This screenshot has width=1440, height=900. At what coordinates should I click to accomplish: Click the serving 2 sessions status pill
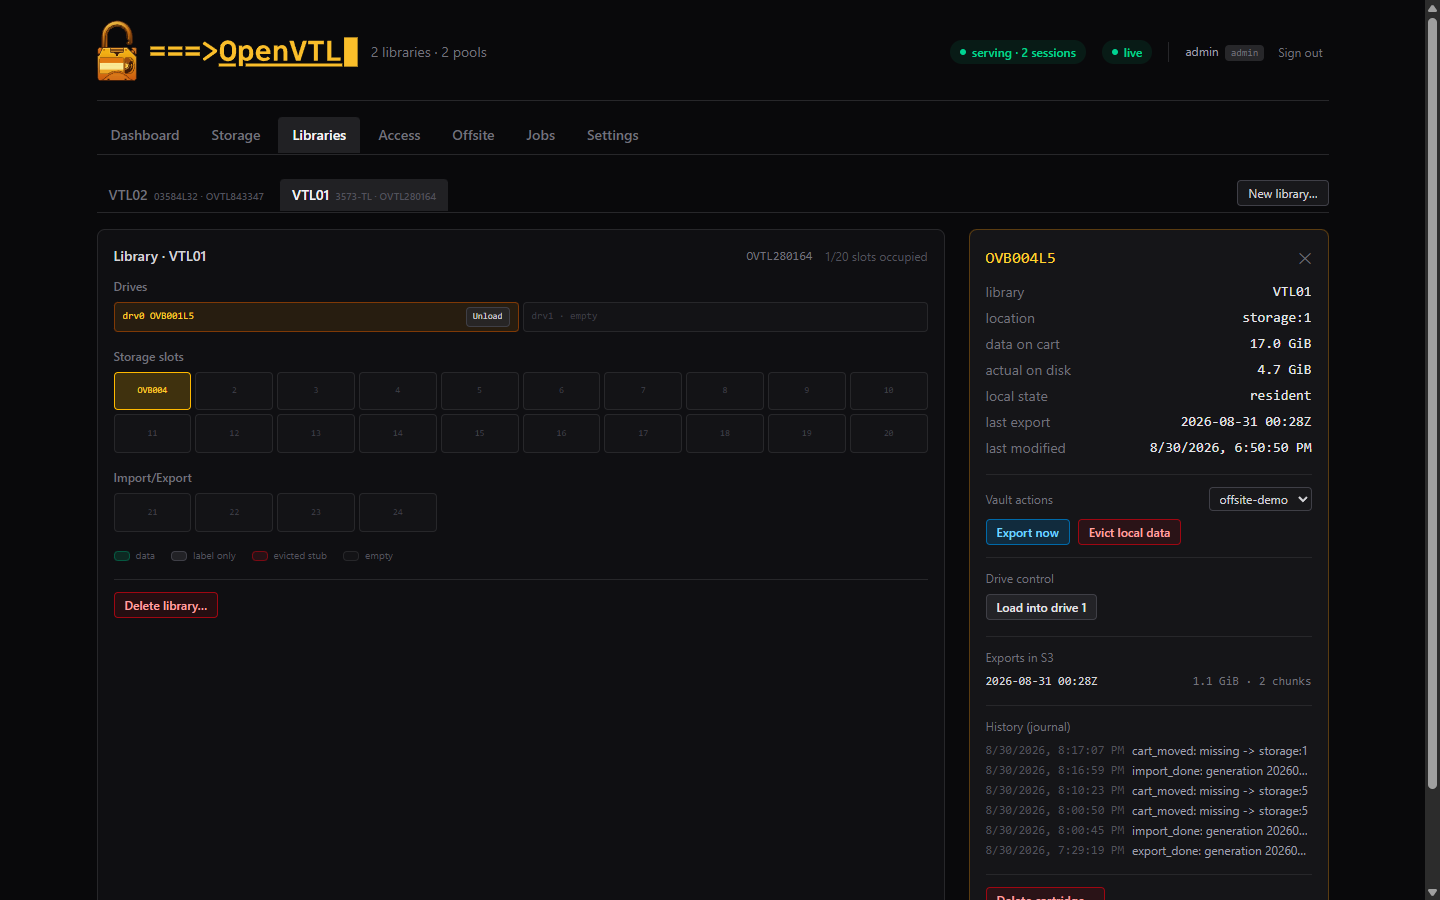click(x=1018, y=52)
